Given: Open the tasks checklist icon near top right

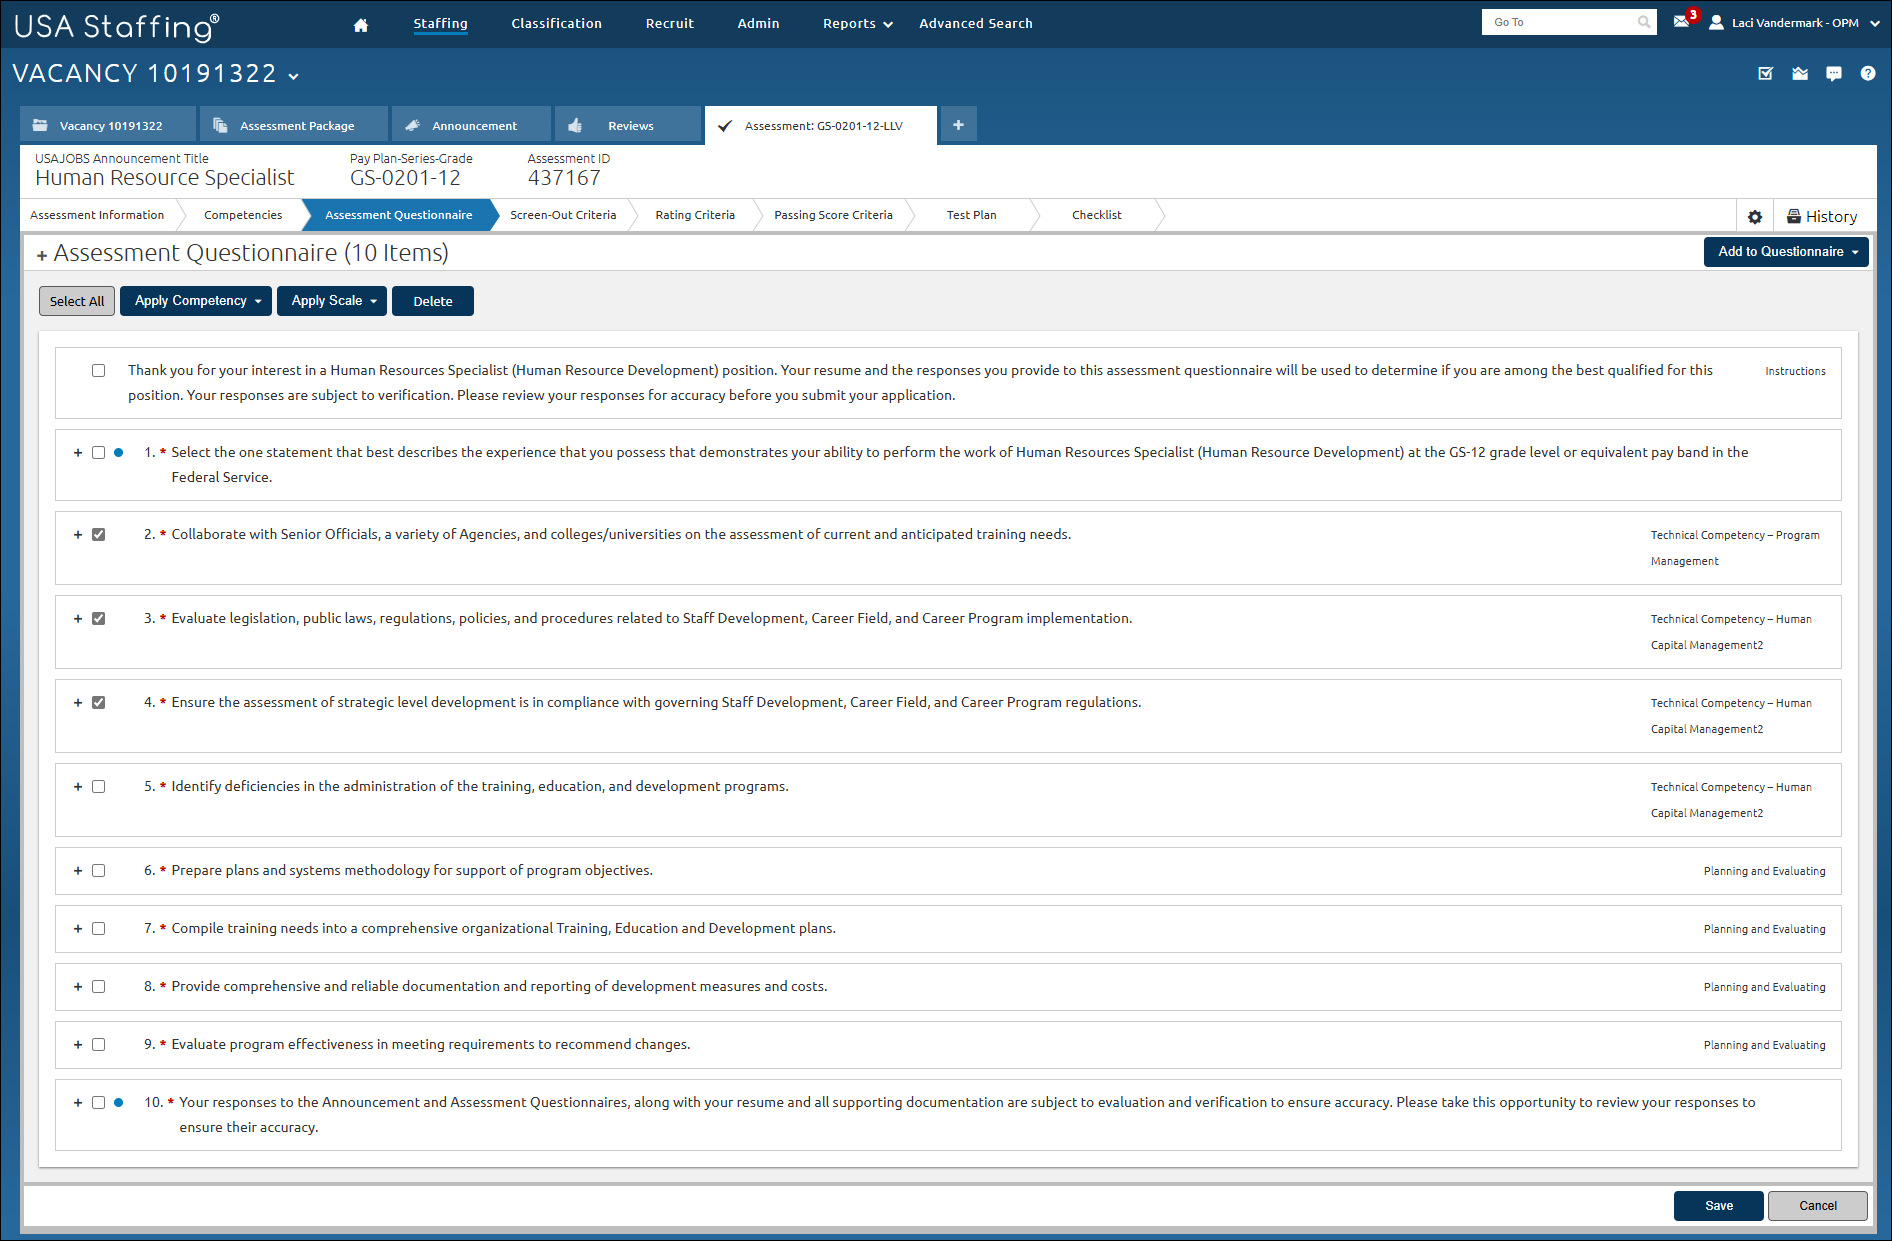Looking at the screenshot, I should coord(1766,73).
